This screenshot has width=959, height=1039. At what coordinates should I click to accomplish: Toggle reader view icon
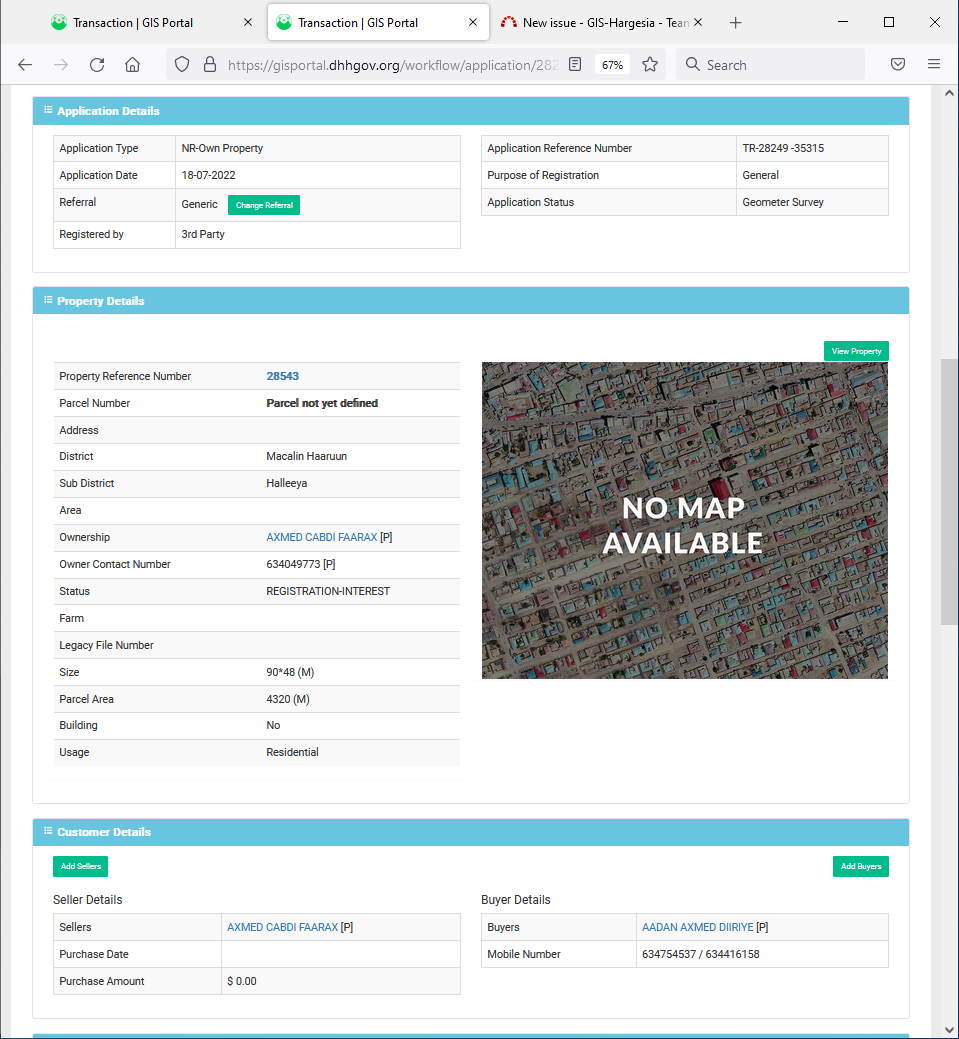[575, 64]
